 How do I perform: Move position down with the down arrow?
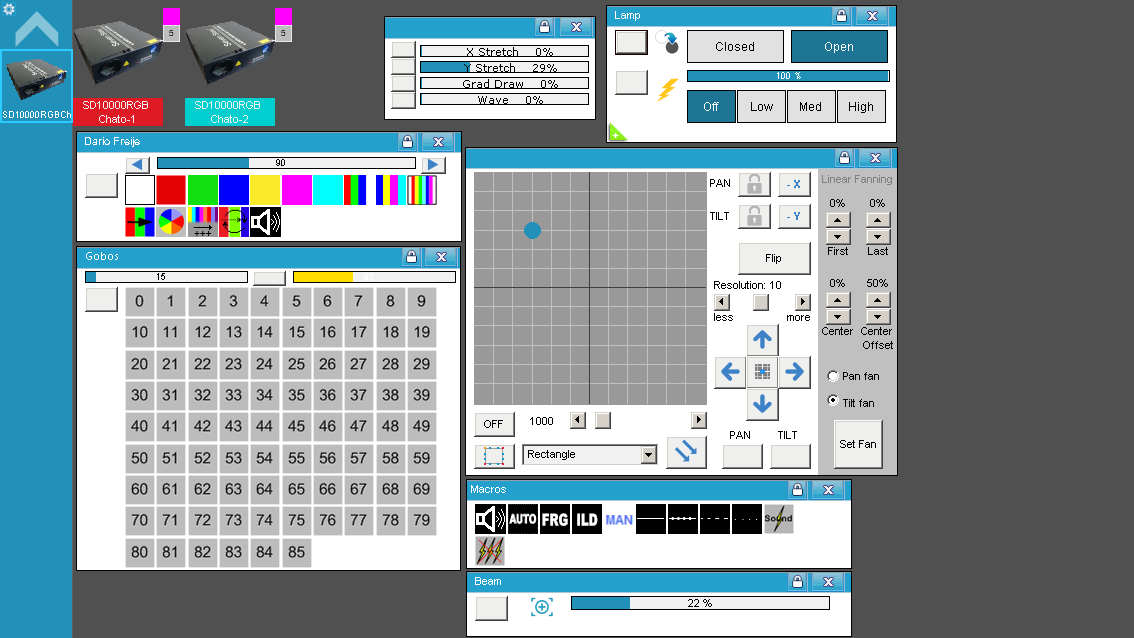762,404
